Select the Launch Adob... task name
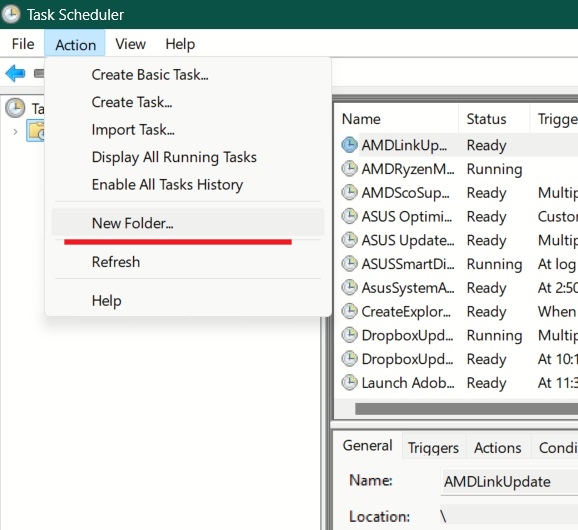578x530 pixels. pos(408,383)
